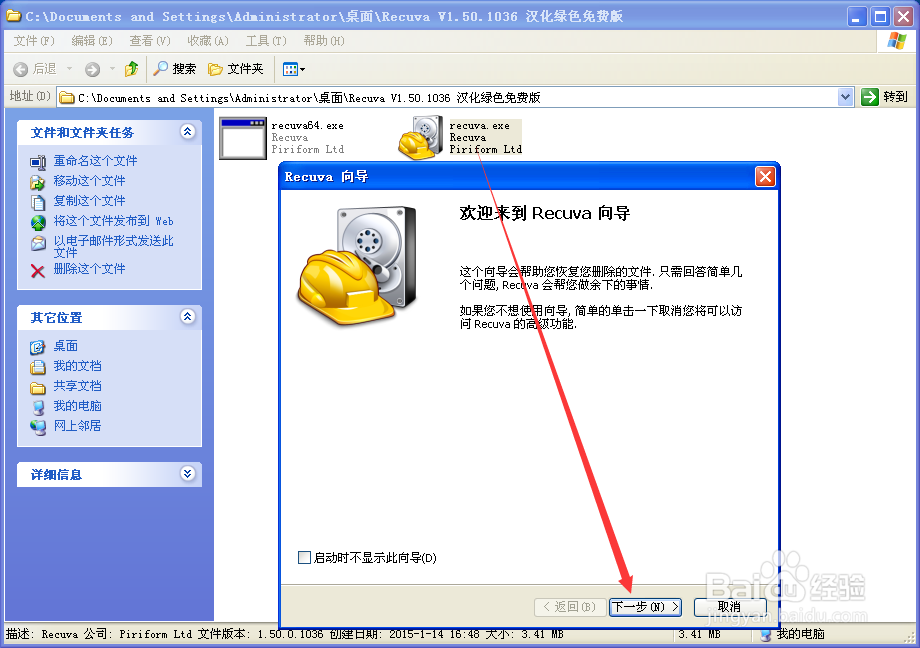This screenshot has width=920, height=648.
Task: Toggle the Folders (文件夹) pane button
Action: coord(236,69)
